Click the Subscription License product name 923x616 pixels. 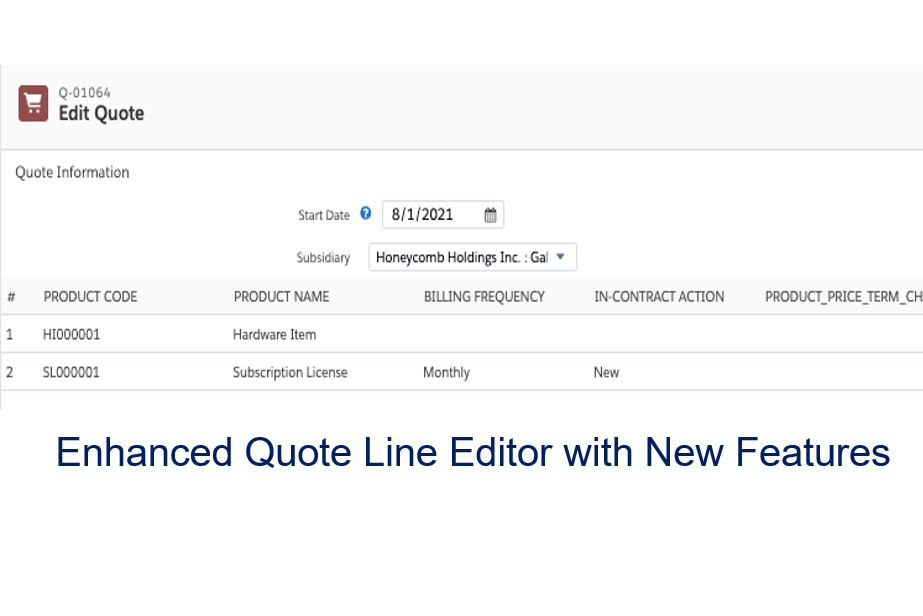point(290,372)
